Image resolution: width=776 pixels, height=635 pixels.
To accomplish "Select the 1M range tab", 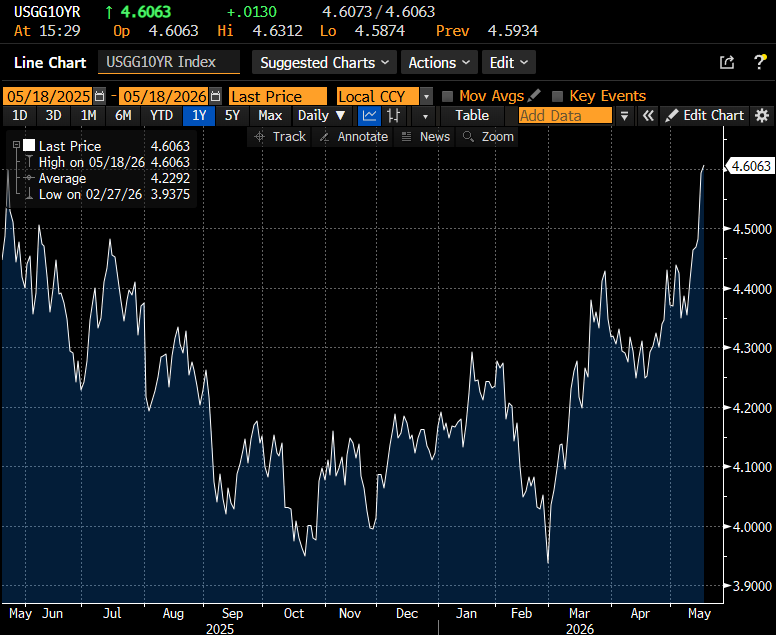I will coord(89,116).
